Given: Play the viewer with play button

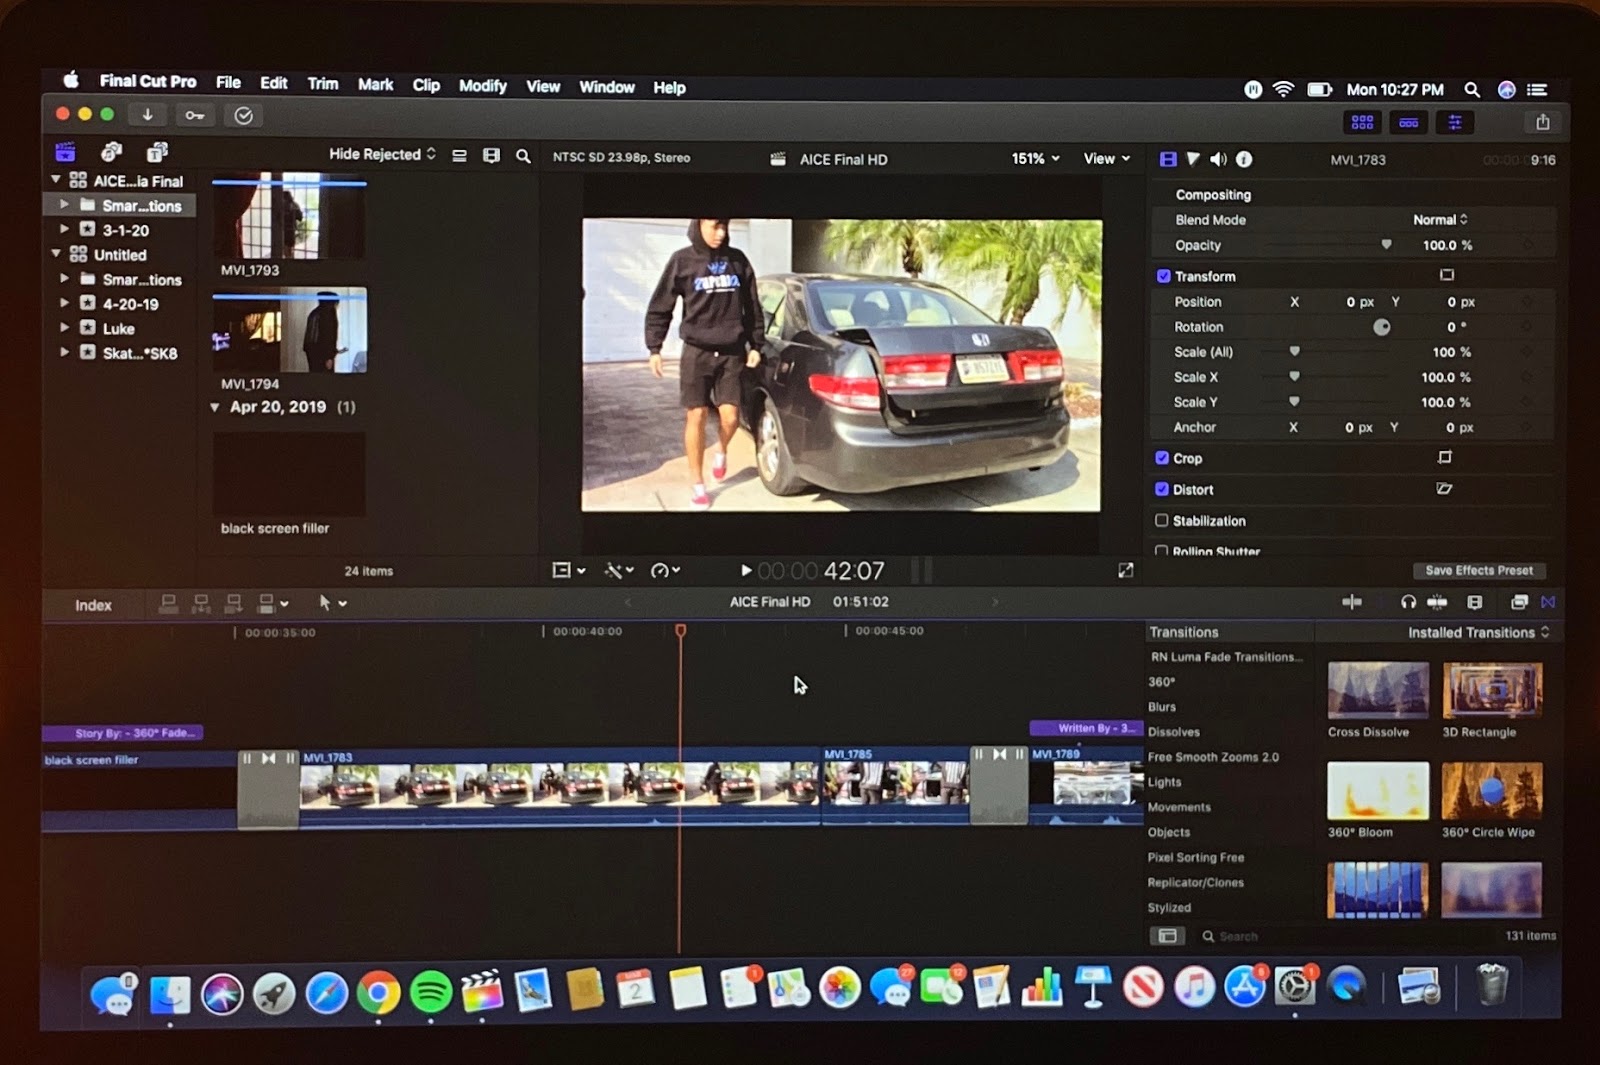Looking at the screenshot, I should tap(746, 570).
